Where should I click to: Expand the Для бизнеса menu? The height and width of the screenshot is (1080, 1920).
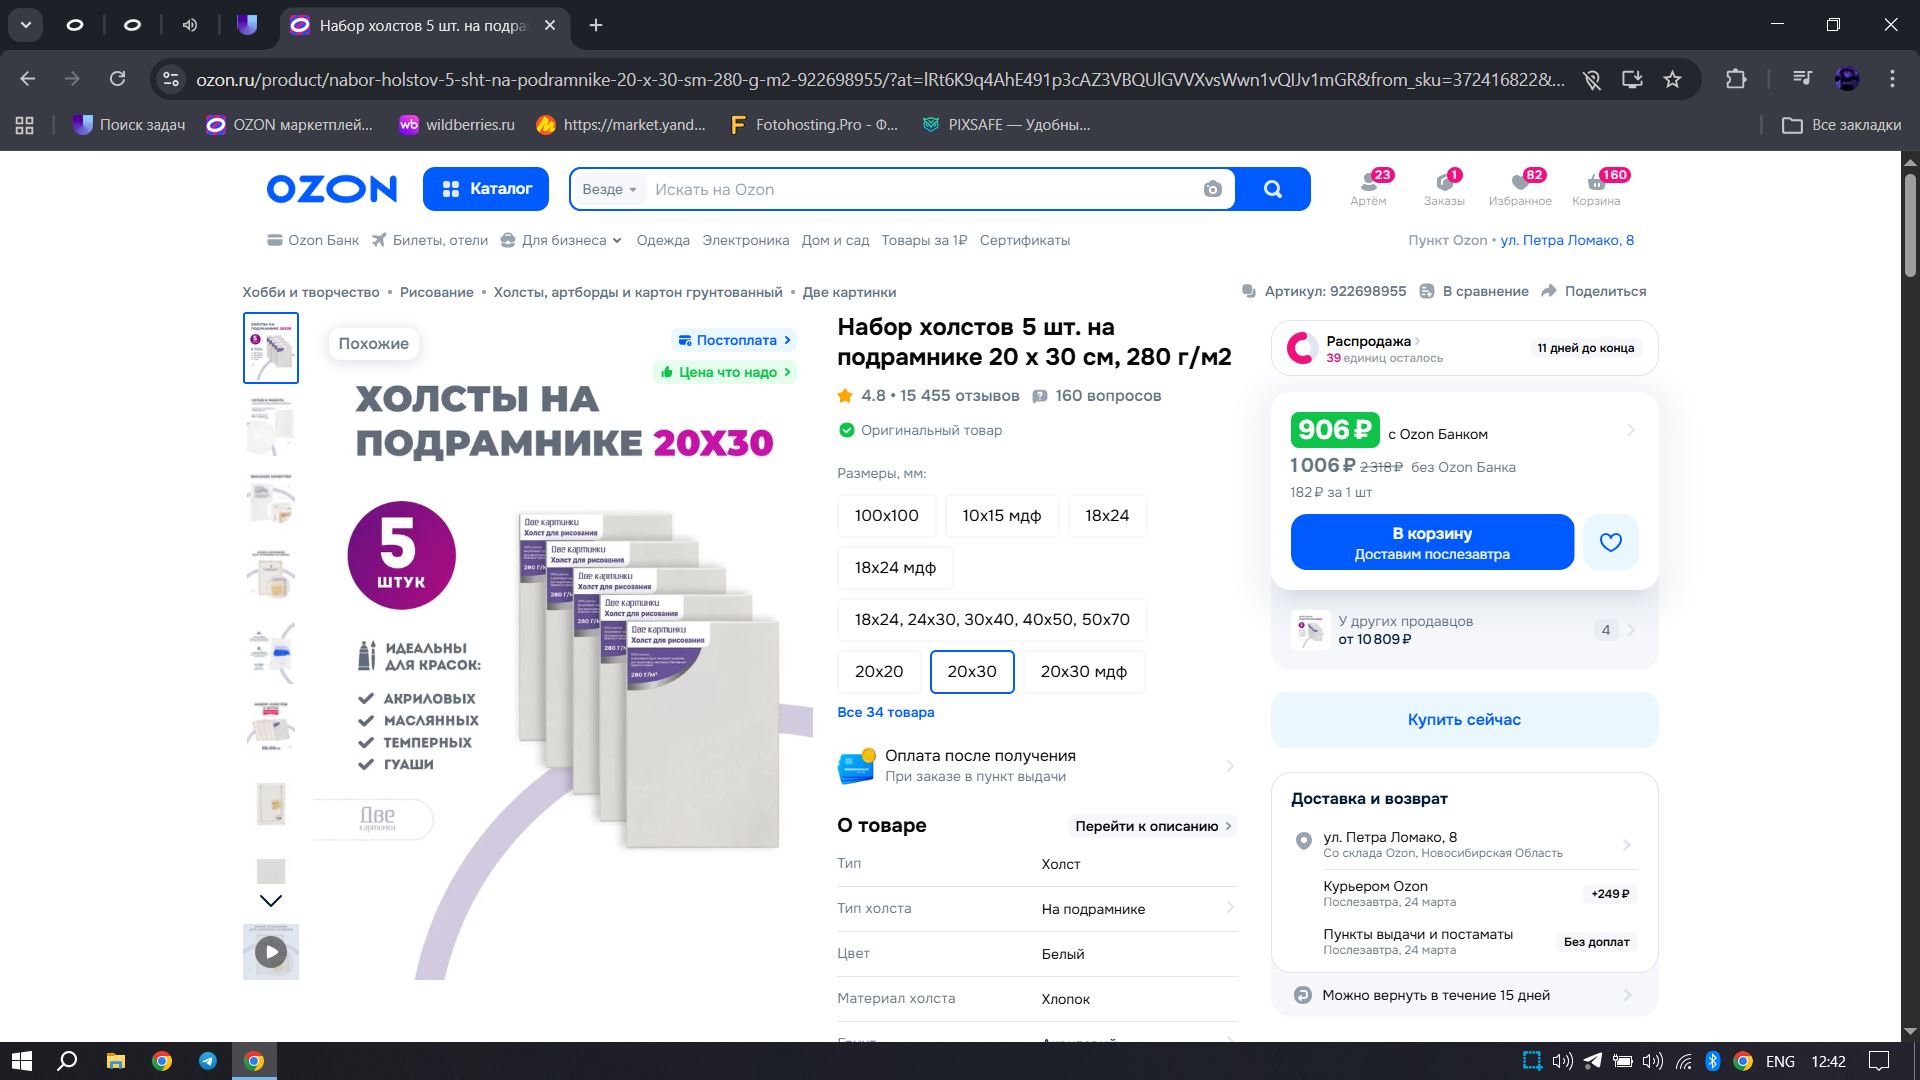pyautogui.click(x=562, y=240)
